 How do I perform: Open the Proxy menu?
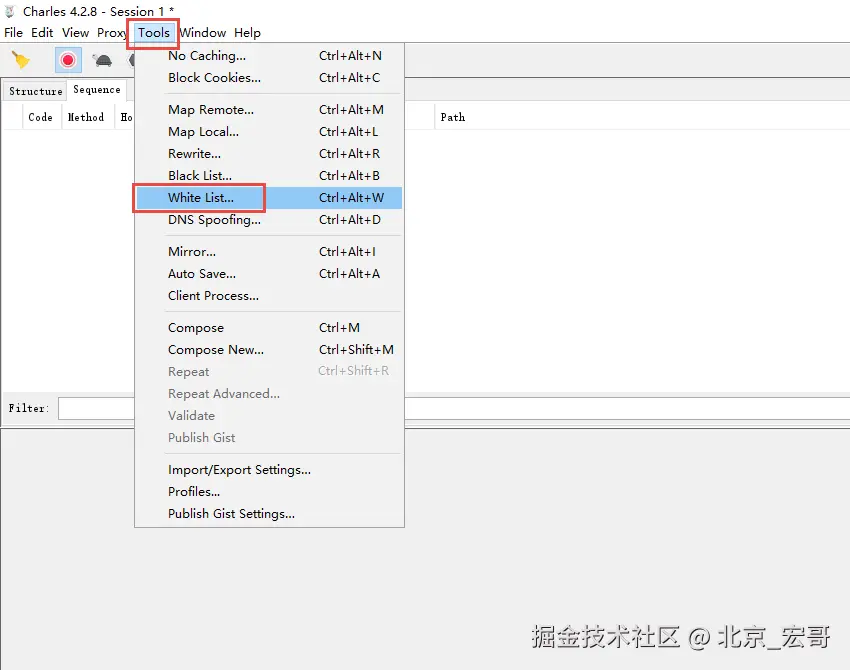[x=112, y=33]
